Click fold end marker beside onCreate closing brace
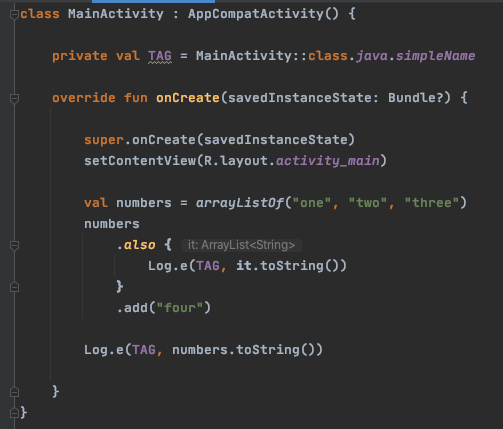Image resolution: width=503 pixels, height=429 pixels. click(x=14, y=392)
